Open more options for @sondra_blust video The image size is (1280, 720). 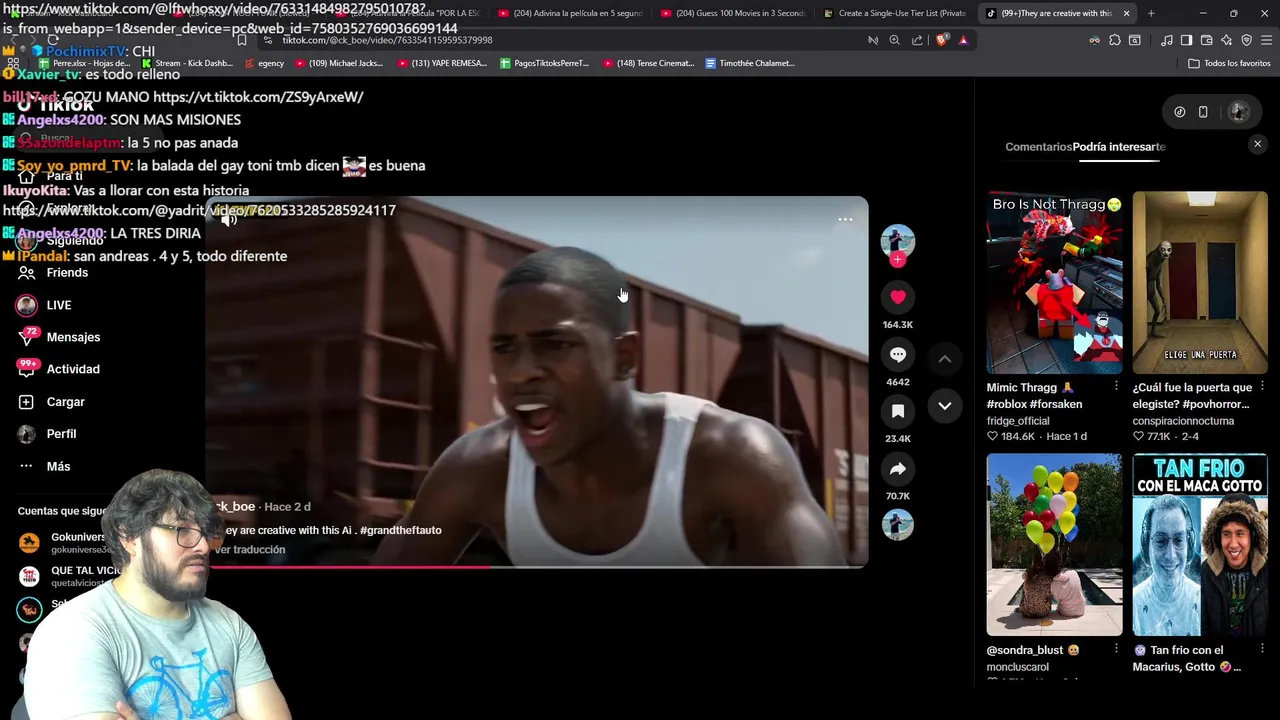coord(1116,649)
